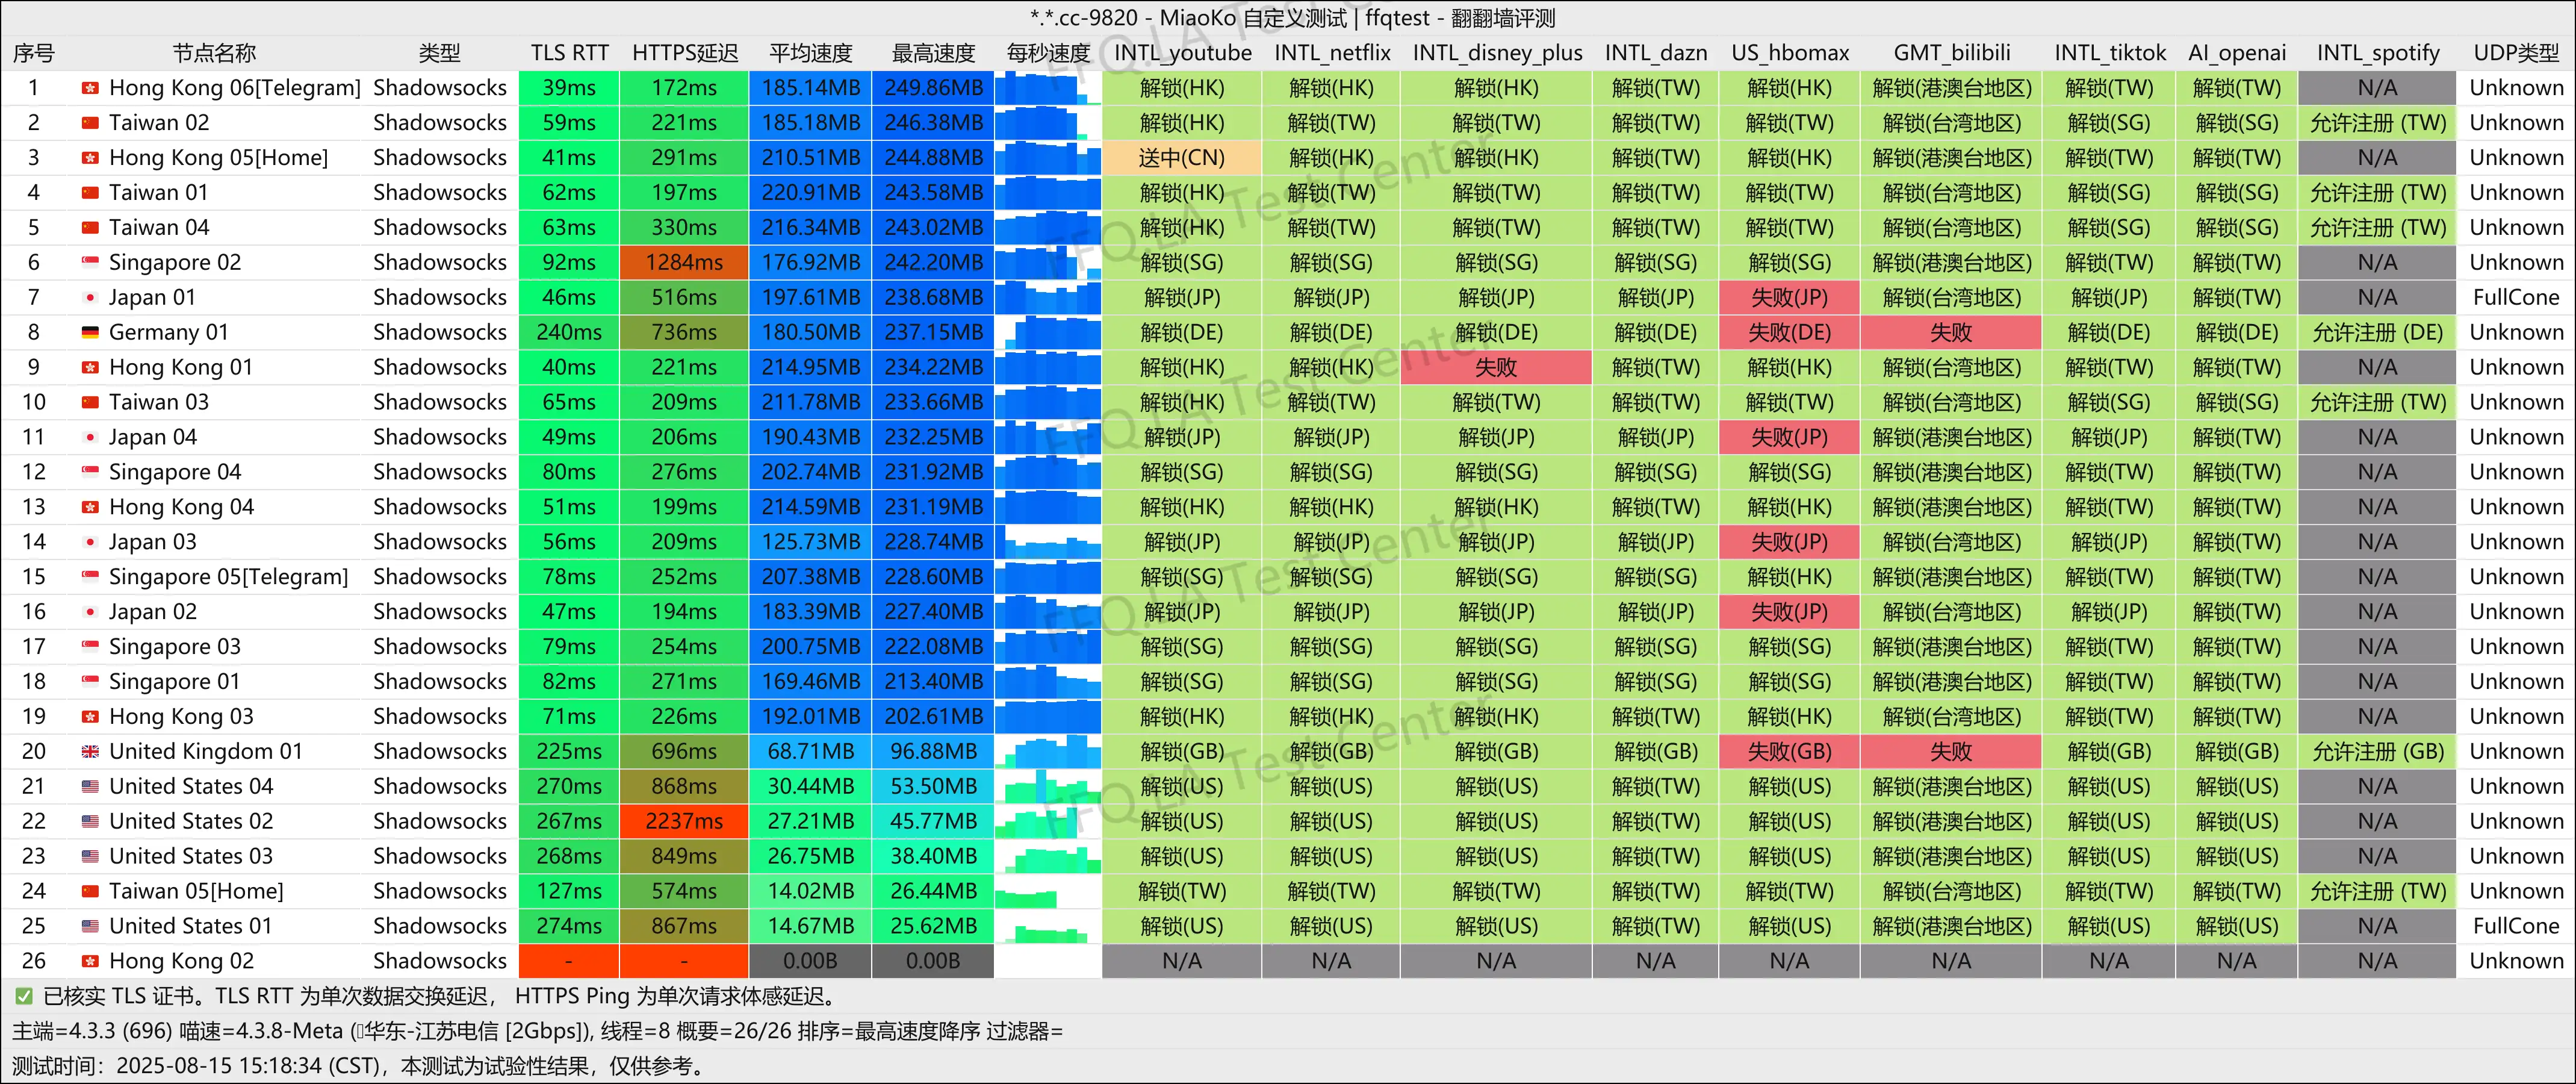Click the flag icon of Hong Kong 04
This screenshot has height=1084, width=2576.
point(90,507)
